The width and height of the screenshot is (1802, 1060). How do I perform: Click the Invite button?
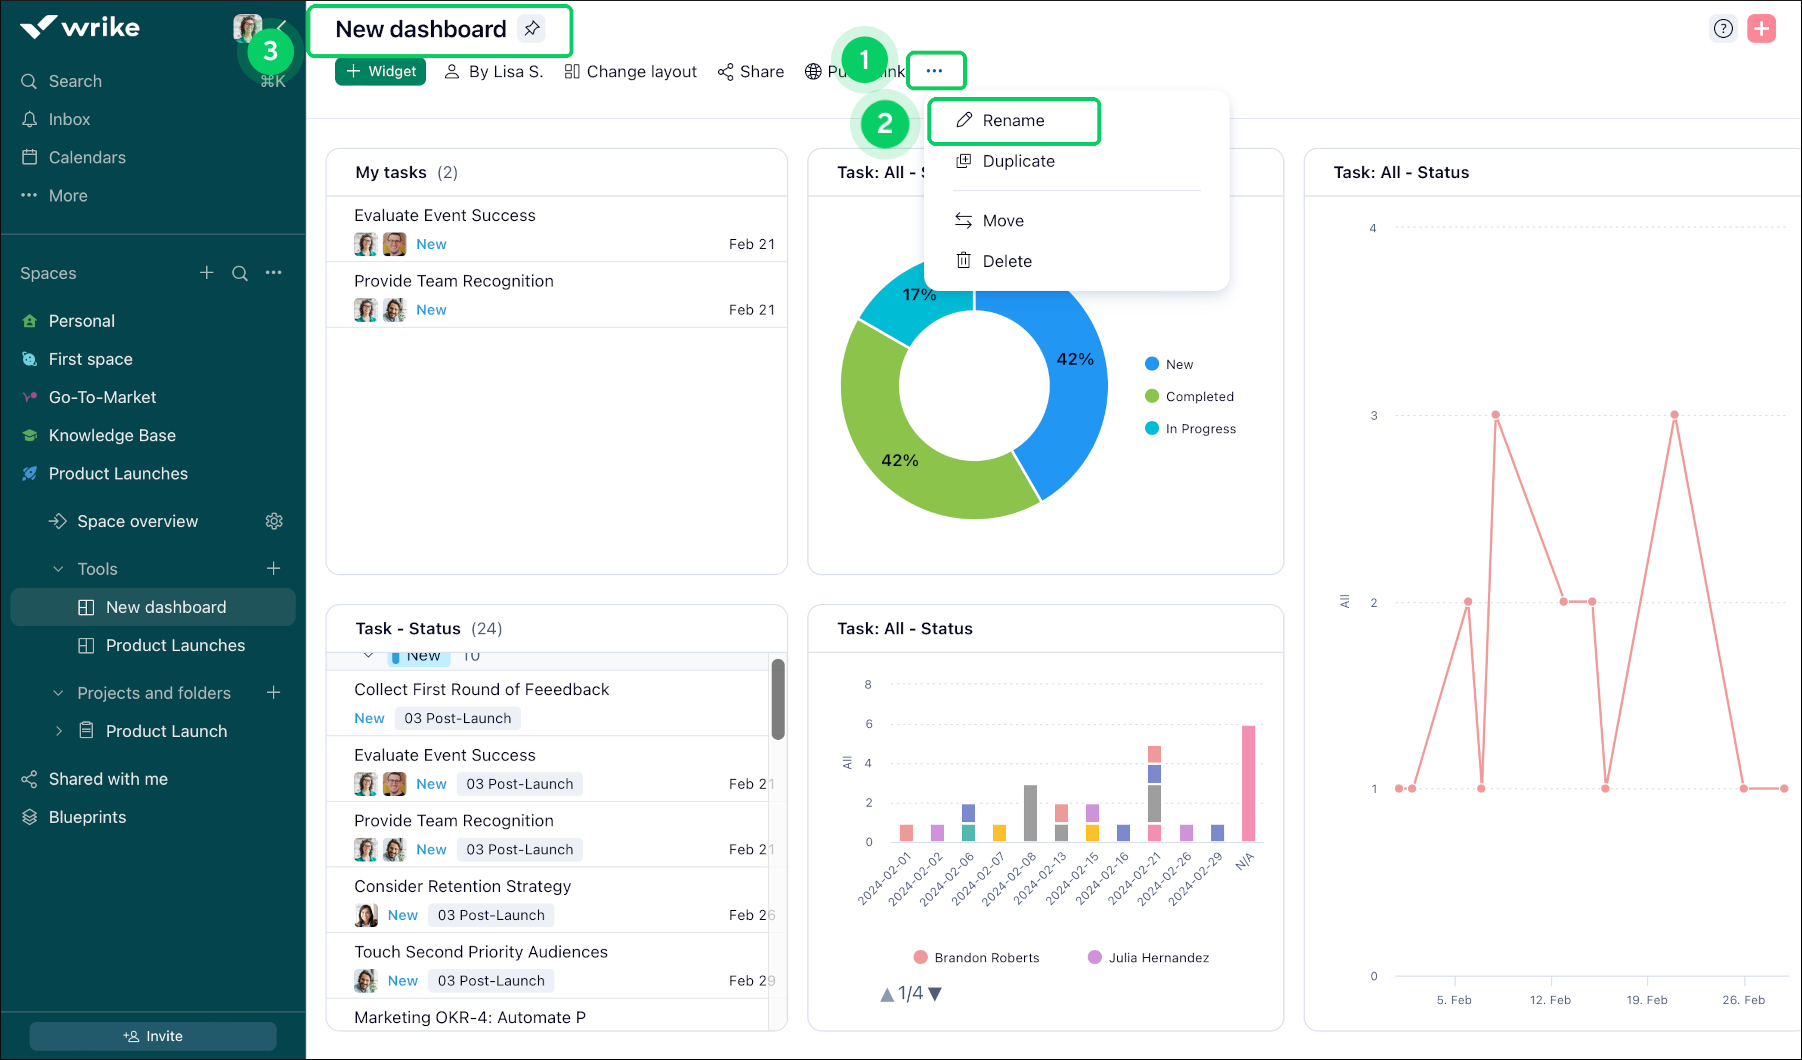(153, 1036)
